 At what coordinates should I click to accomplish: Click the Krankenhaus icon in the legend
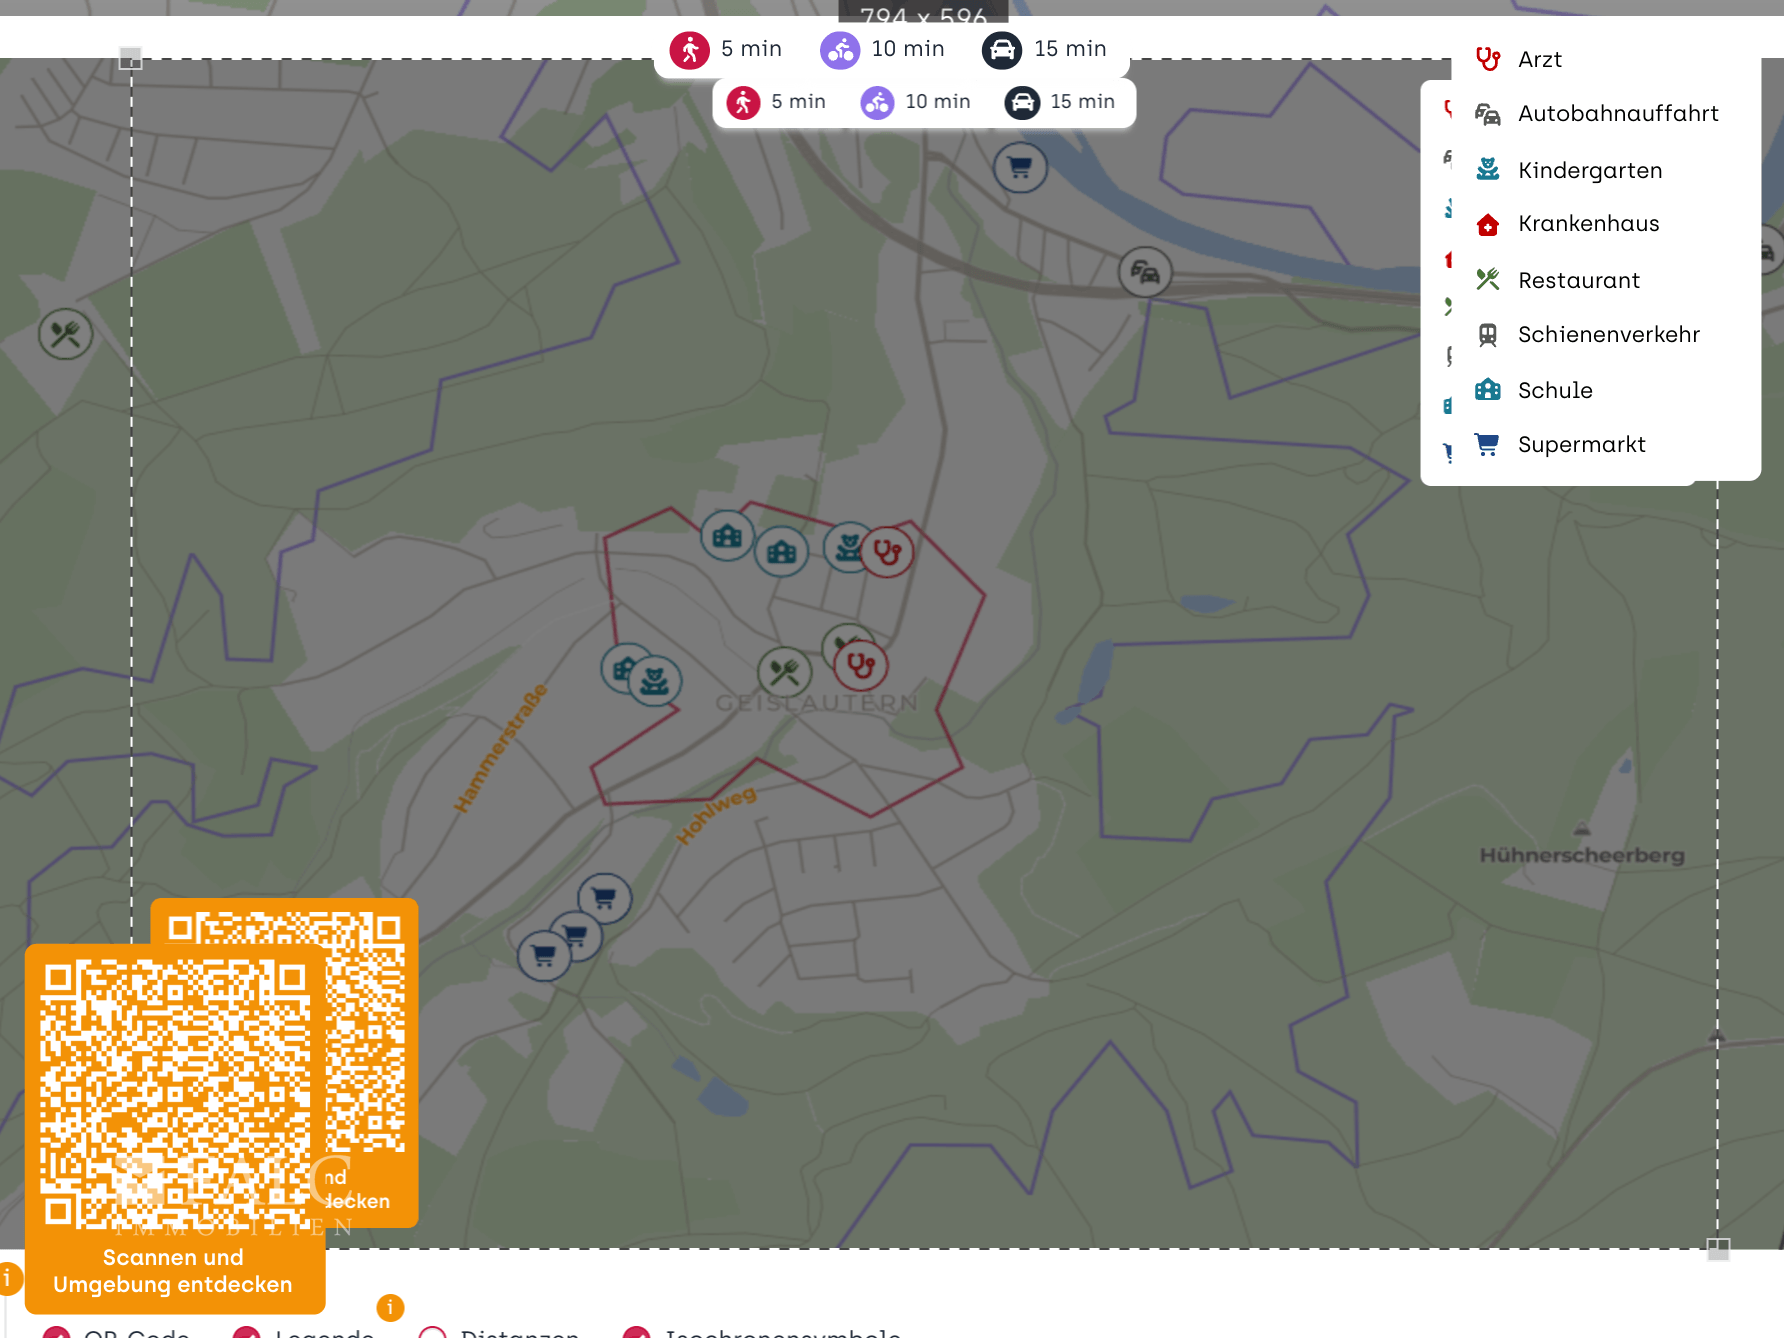[1487, 224]
